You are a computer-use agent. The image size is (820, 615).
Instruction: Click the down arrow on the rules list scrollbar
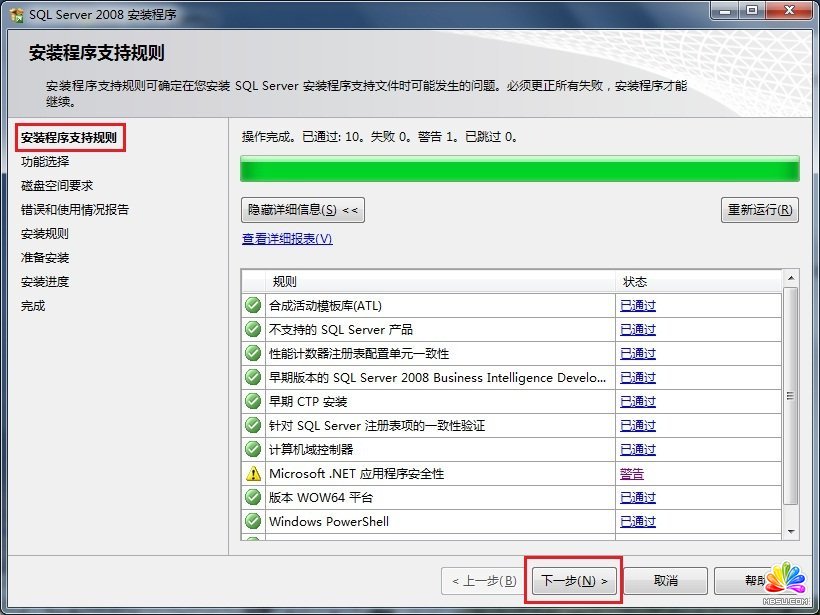[x=789, y=533]
